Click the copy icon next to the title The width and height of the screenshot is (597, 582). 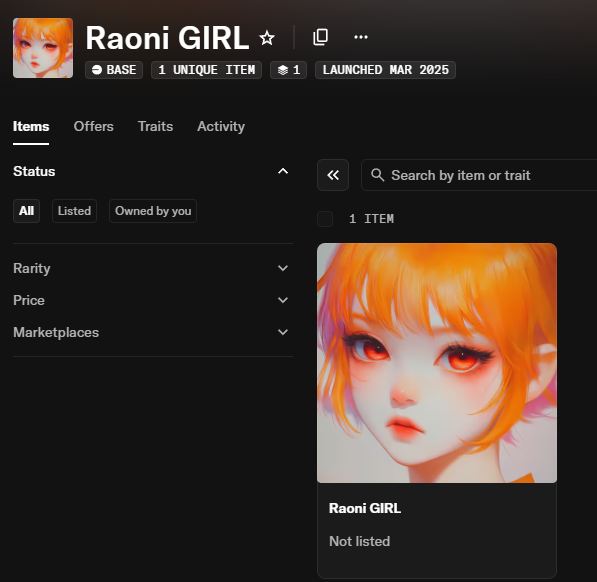[x=320, y=37]
